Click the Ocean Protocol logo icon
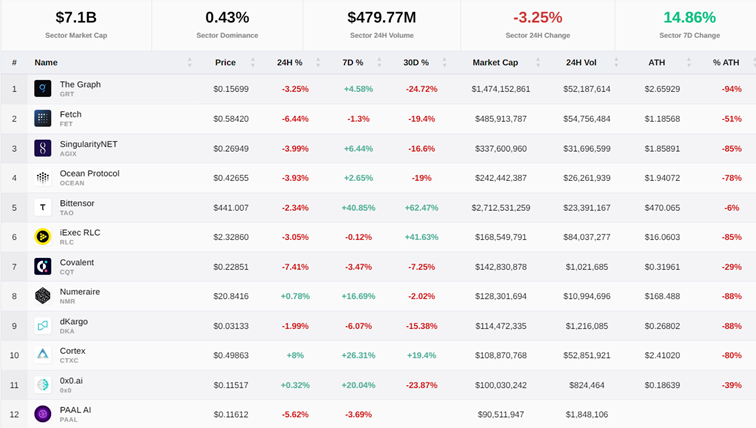 pos(43,178)
